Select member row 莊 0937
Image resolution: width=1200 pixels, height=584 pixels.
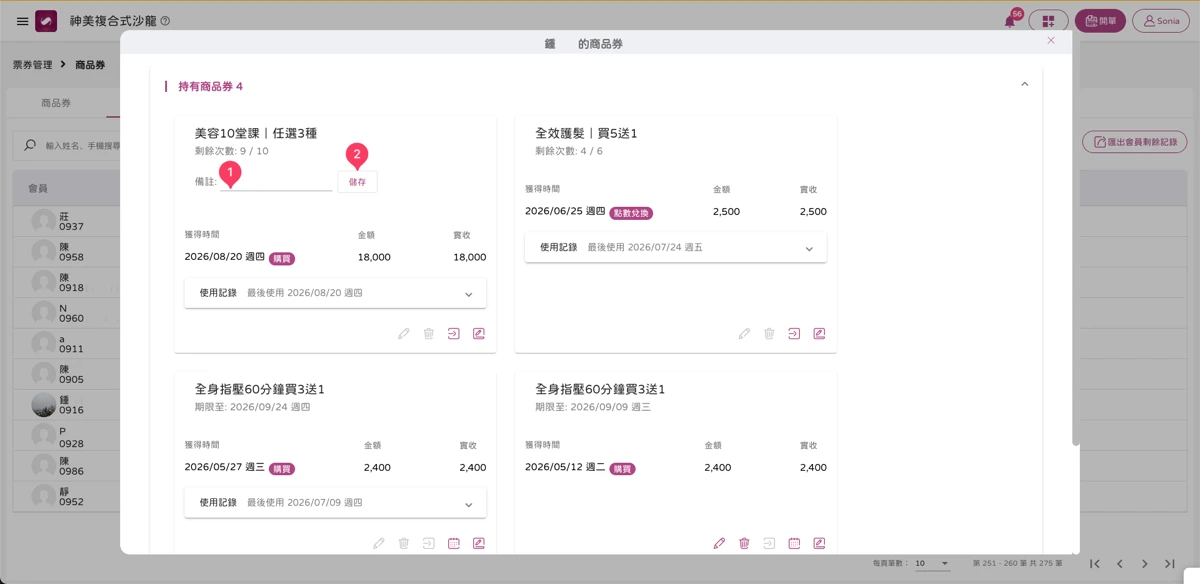[x=65, y=221]
